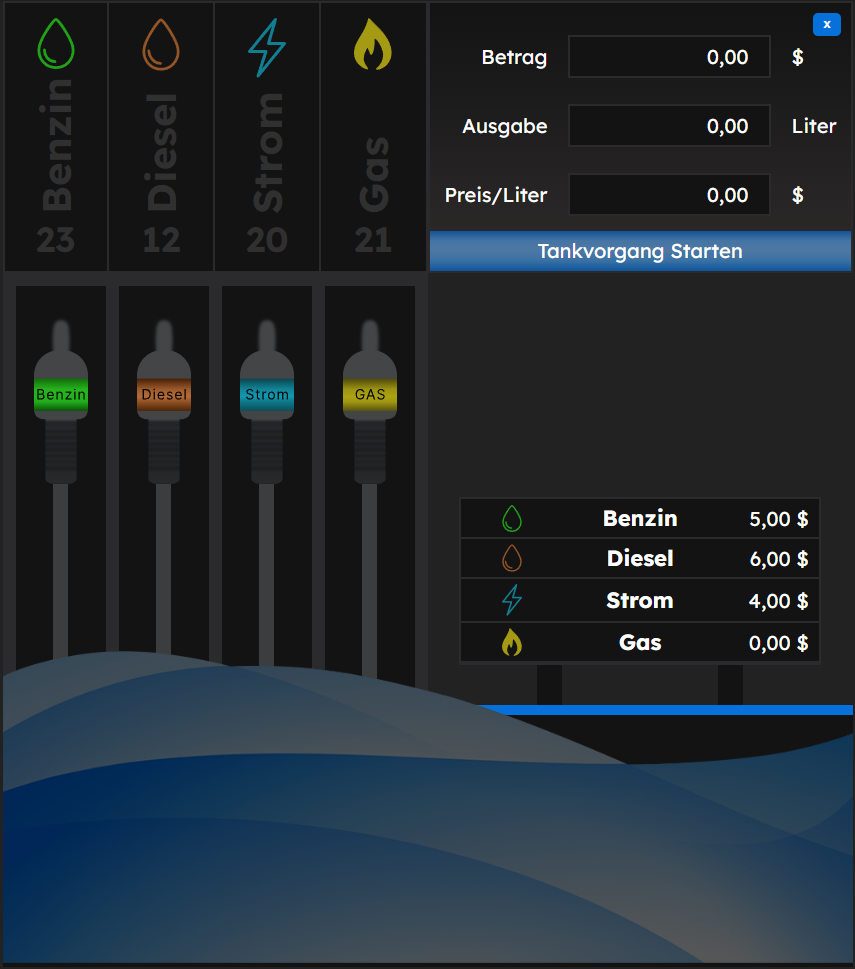Click the yellow Gas flame icon
This screenshot has width=855, height=969.
pos(372,44)
